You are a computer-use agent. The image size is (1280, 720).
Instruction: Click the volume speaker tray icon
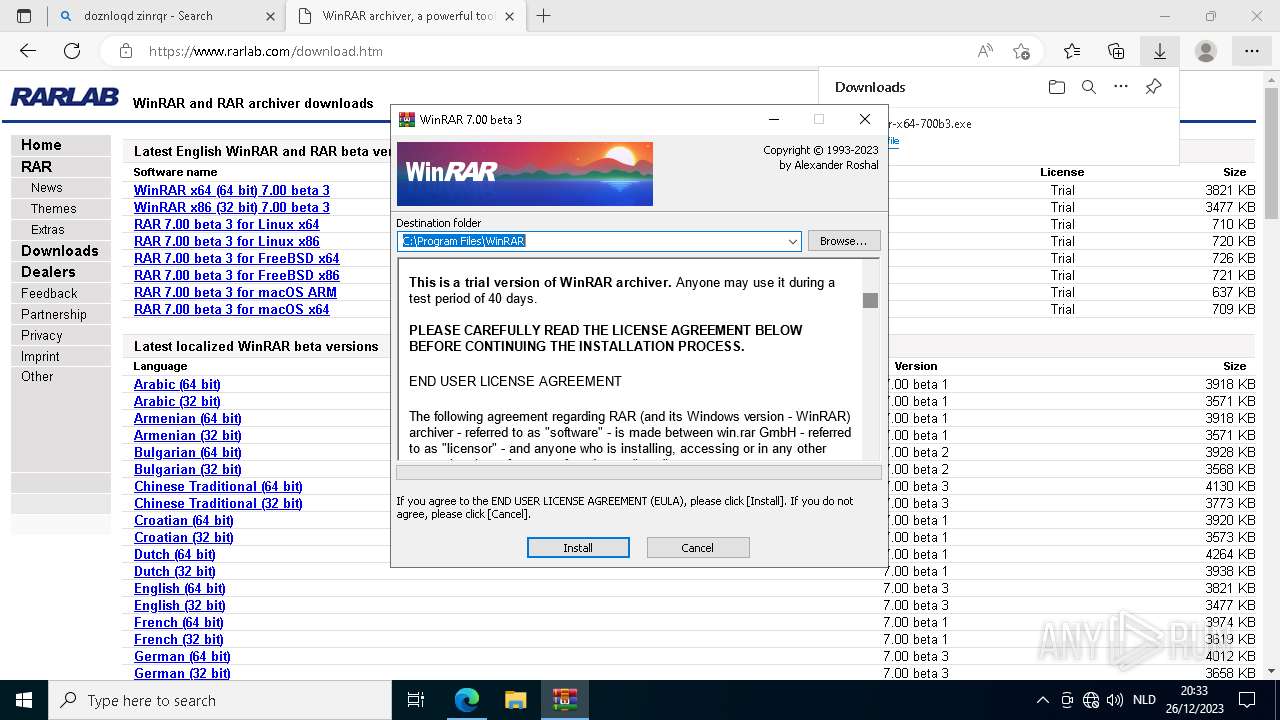point(1114,700)
